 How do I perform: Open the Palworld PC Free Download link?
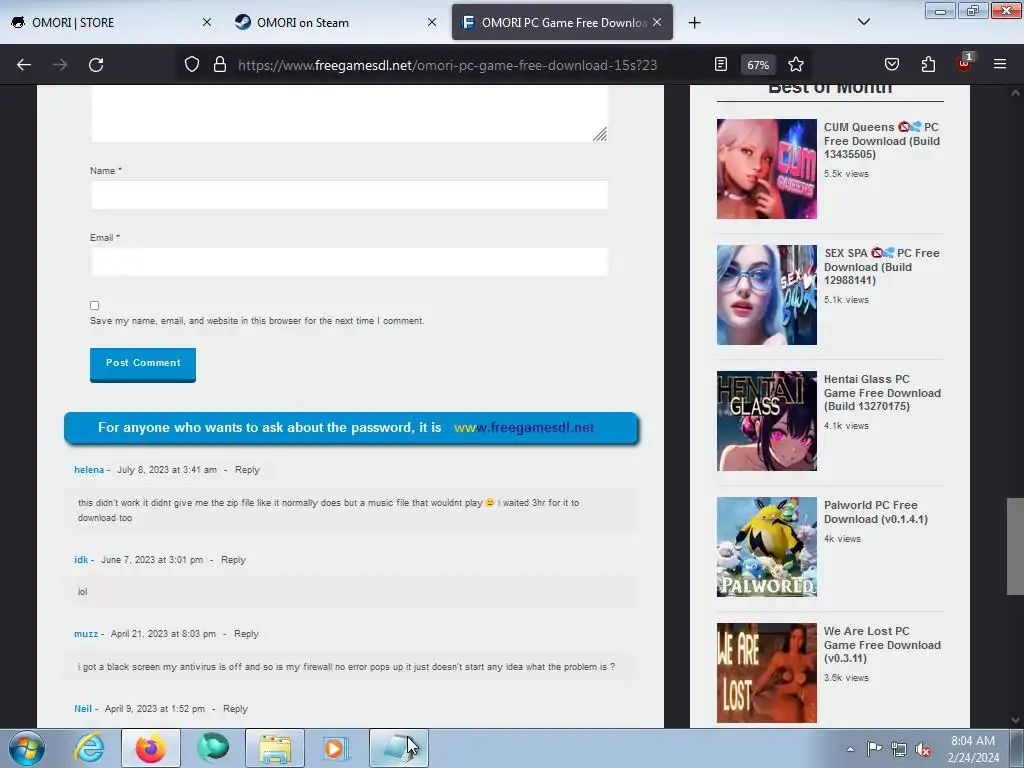(x=875, y=512)
